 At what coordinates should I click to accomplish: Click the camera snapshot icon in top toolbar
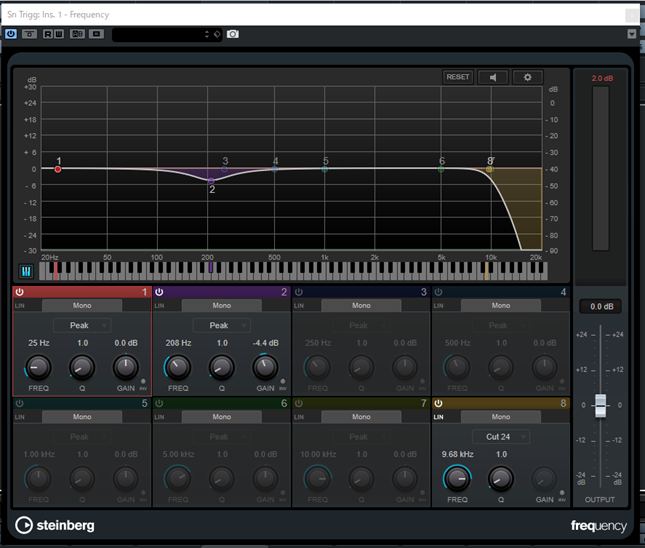[x=233, y=34]
